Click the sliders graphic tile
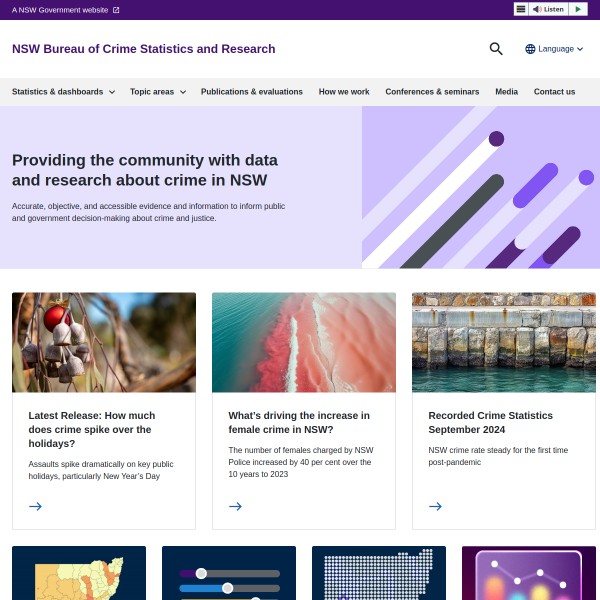600x600 pixels. coord(229,573)
